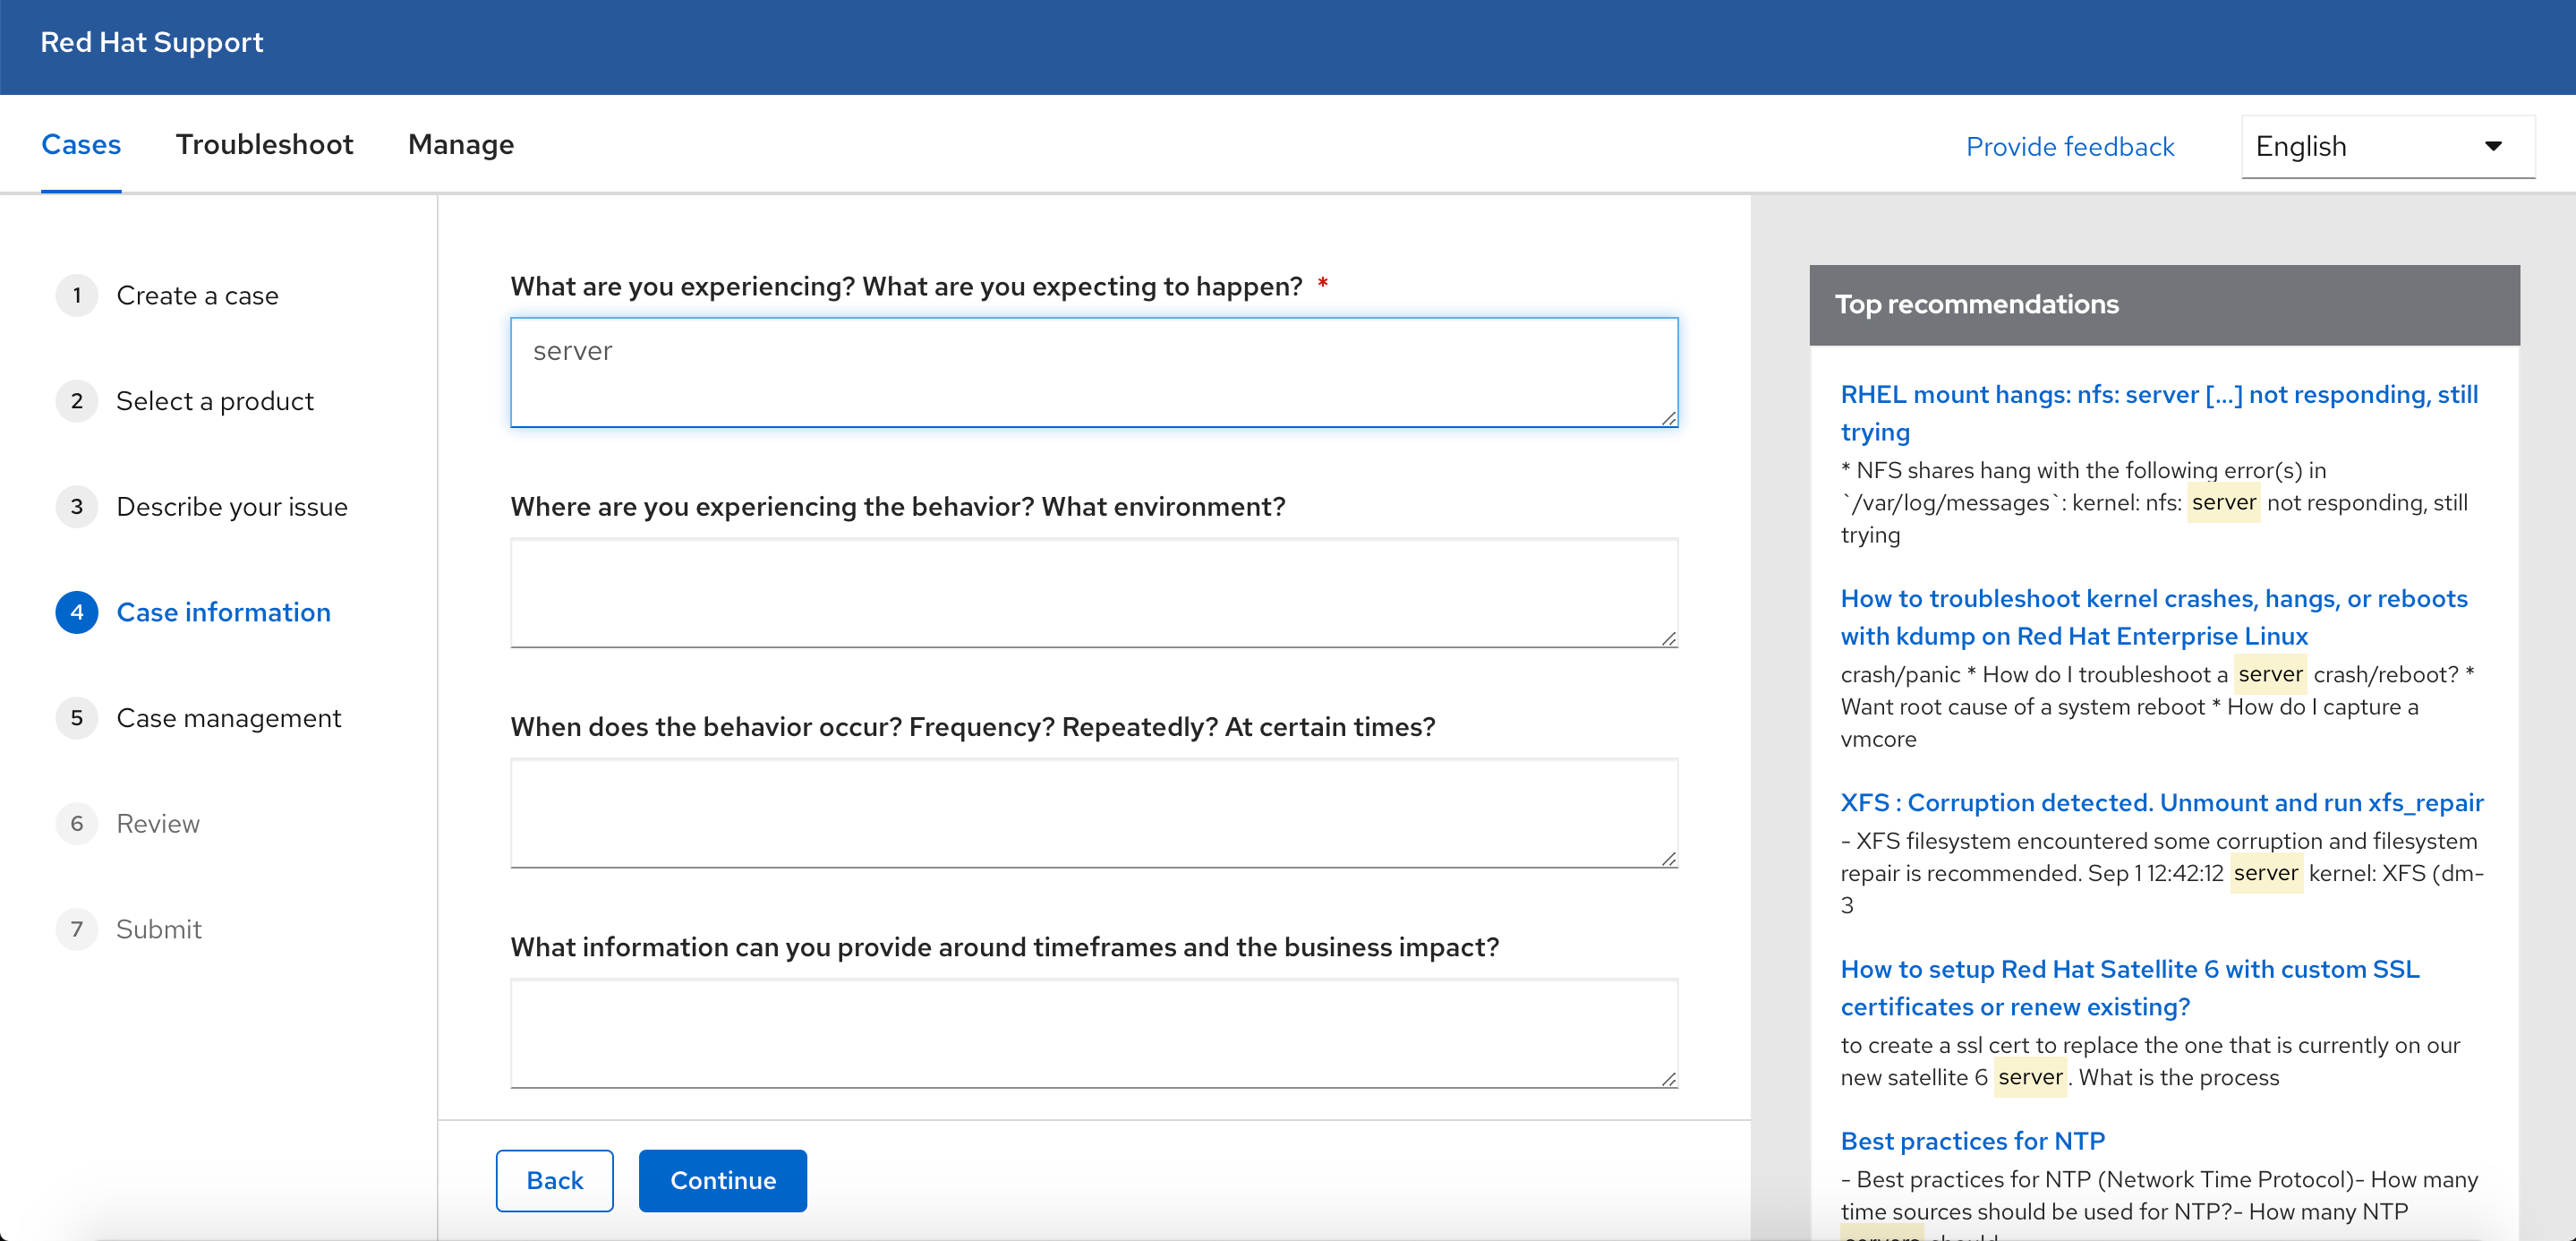The height and width of the screenshot is (1241, 2576).
Task: Select the Cases tab
Action: pos(81,145)
